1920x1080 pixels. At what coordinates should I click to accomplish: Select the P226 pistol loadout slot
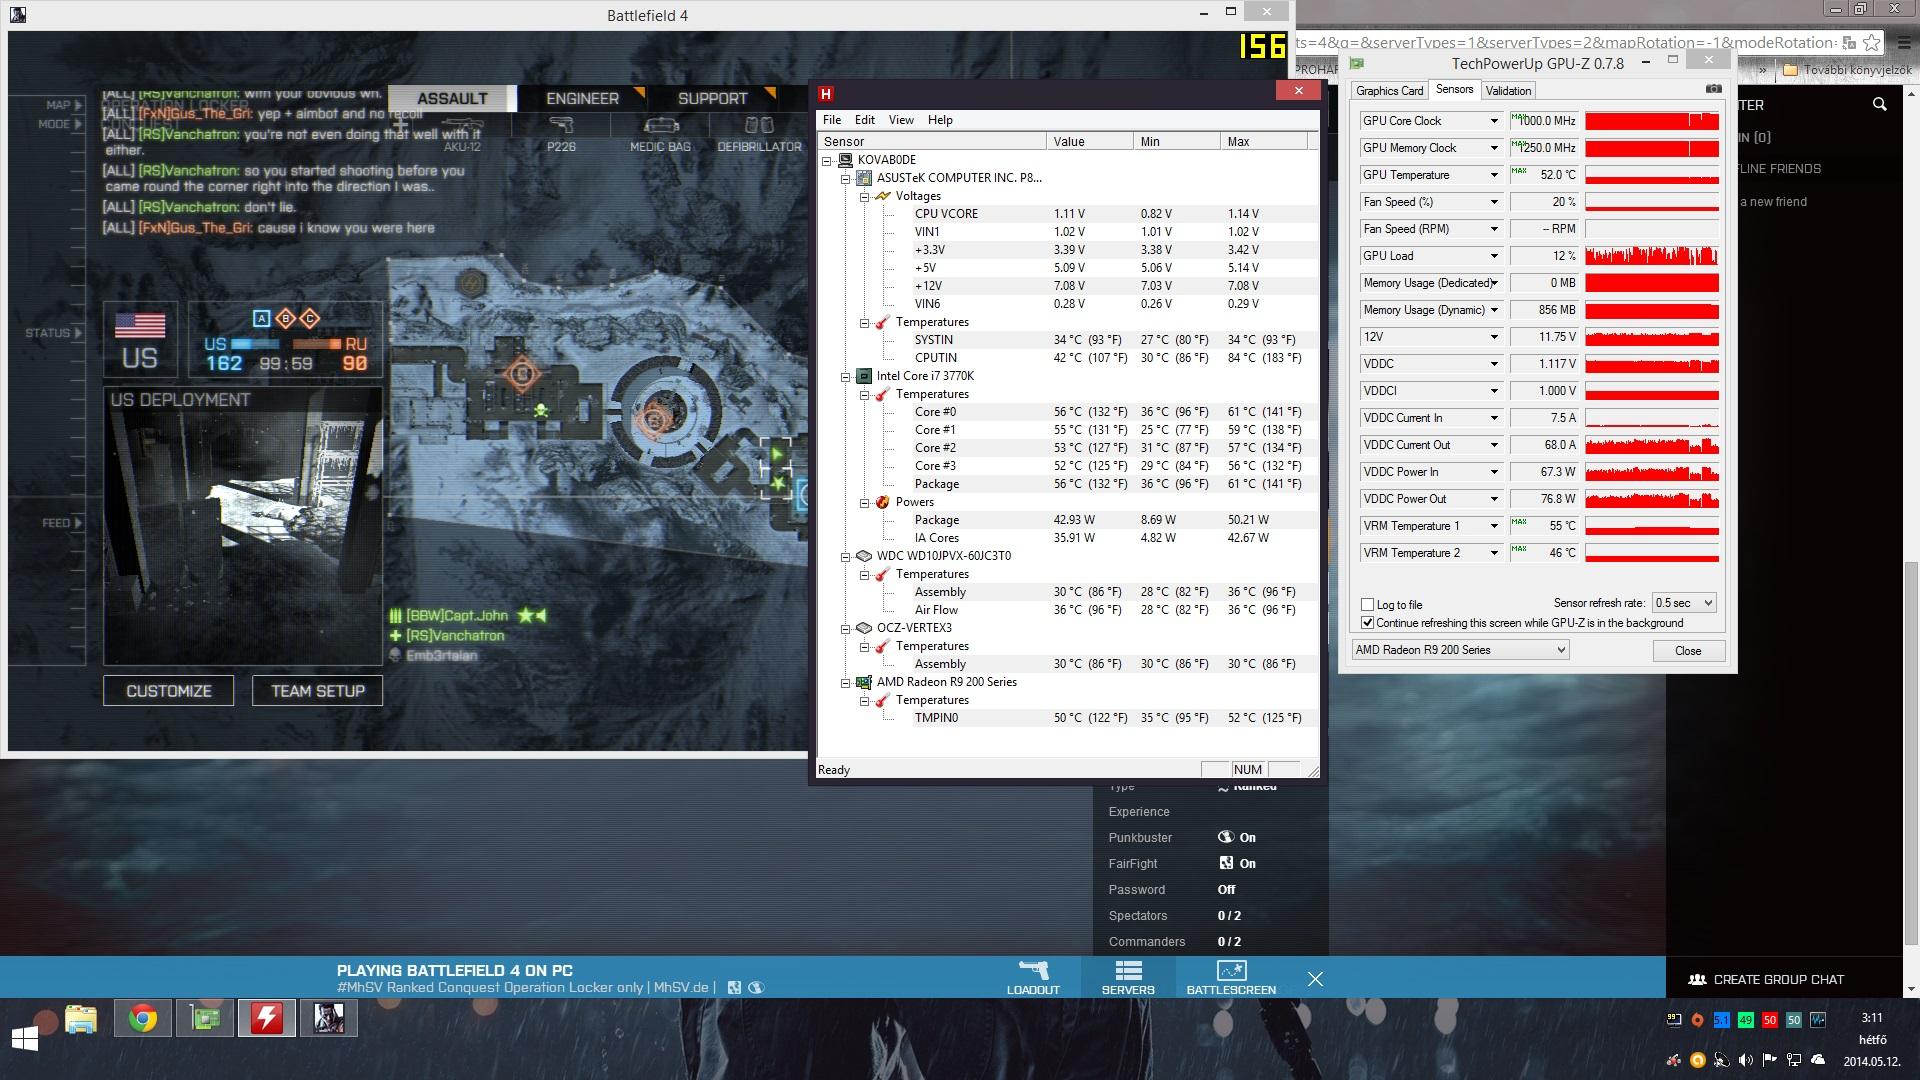pos(561,133)
